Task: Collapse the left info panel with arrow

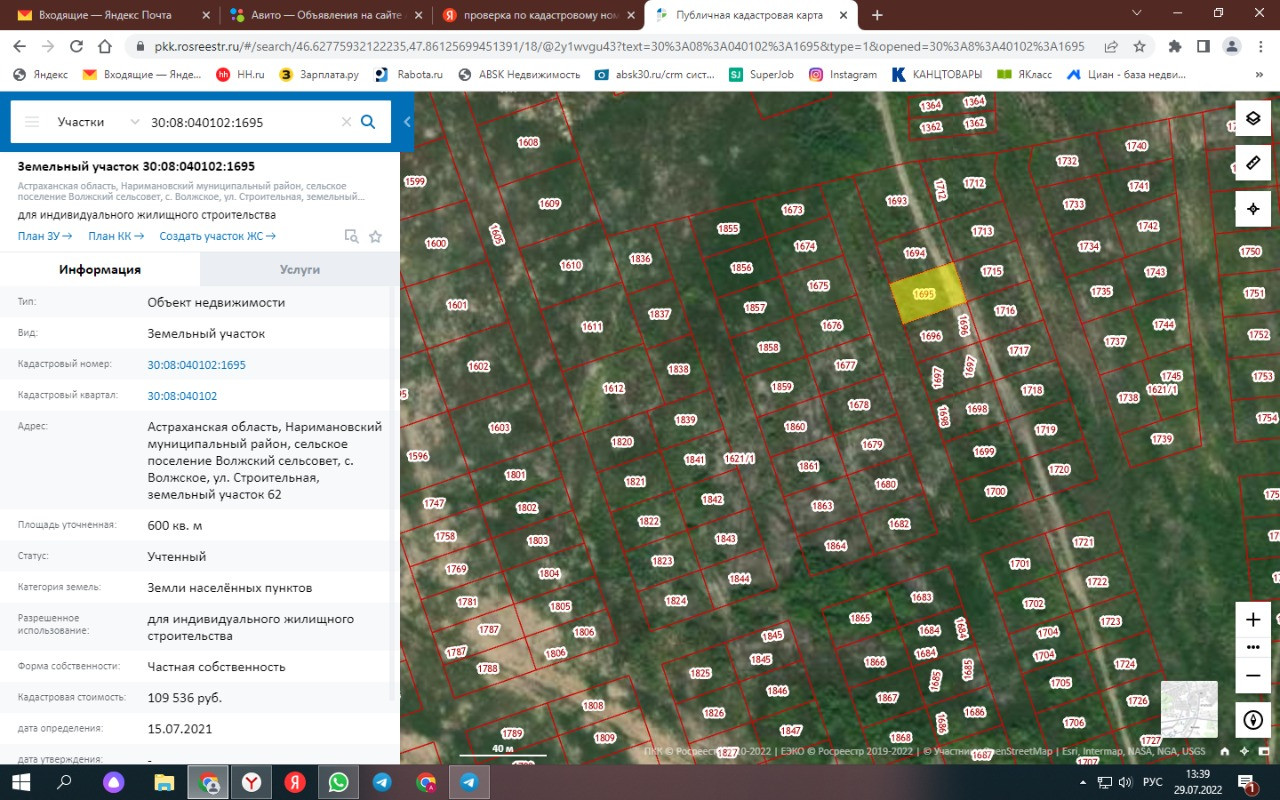Action: [407, 122]
